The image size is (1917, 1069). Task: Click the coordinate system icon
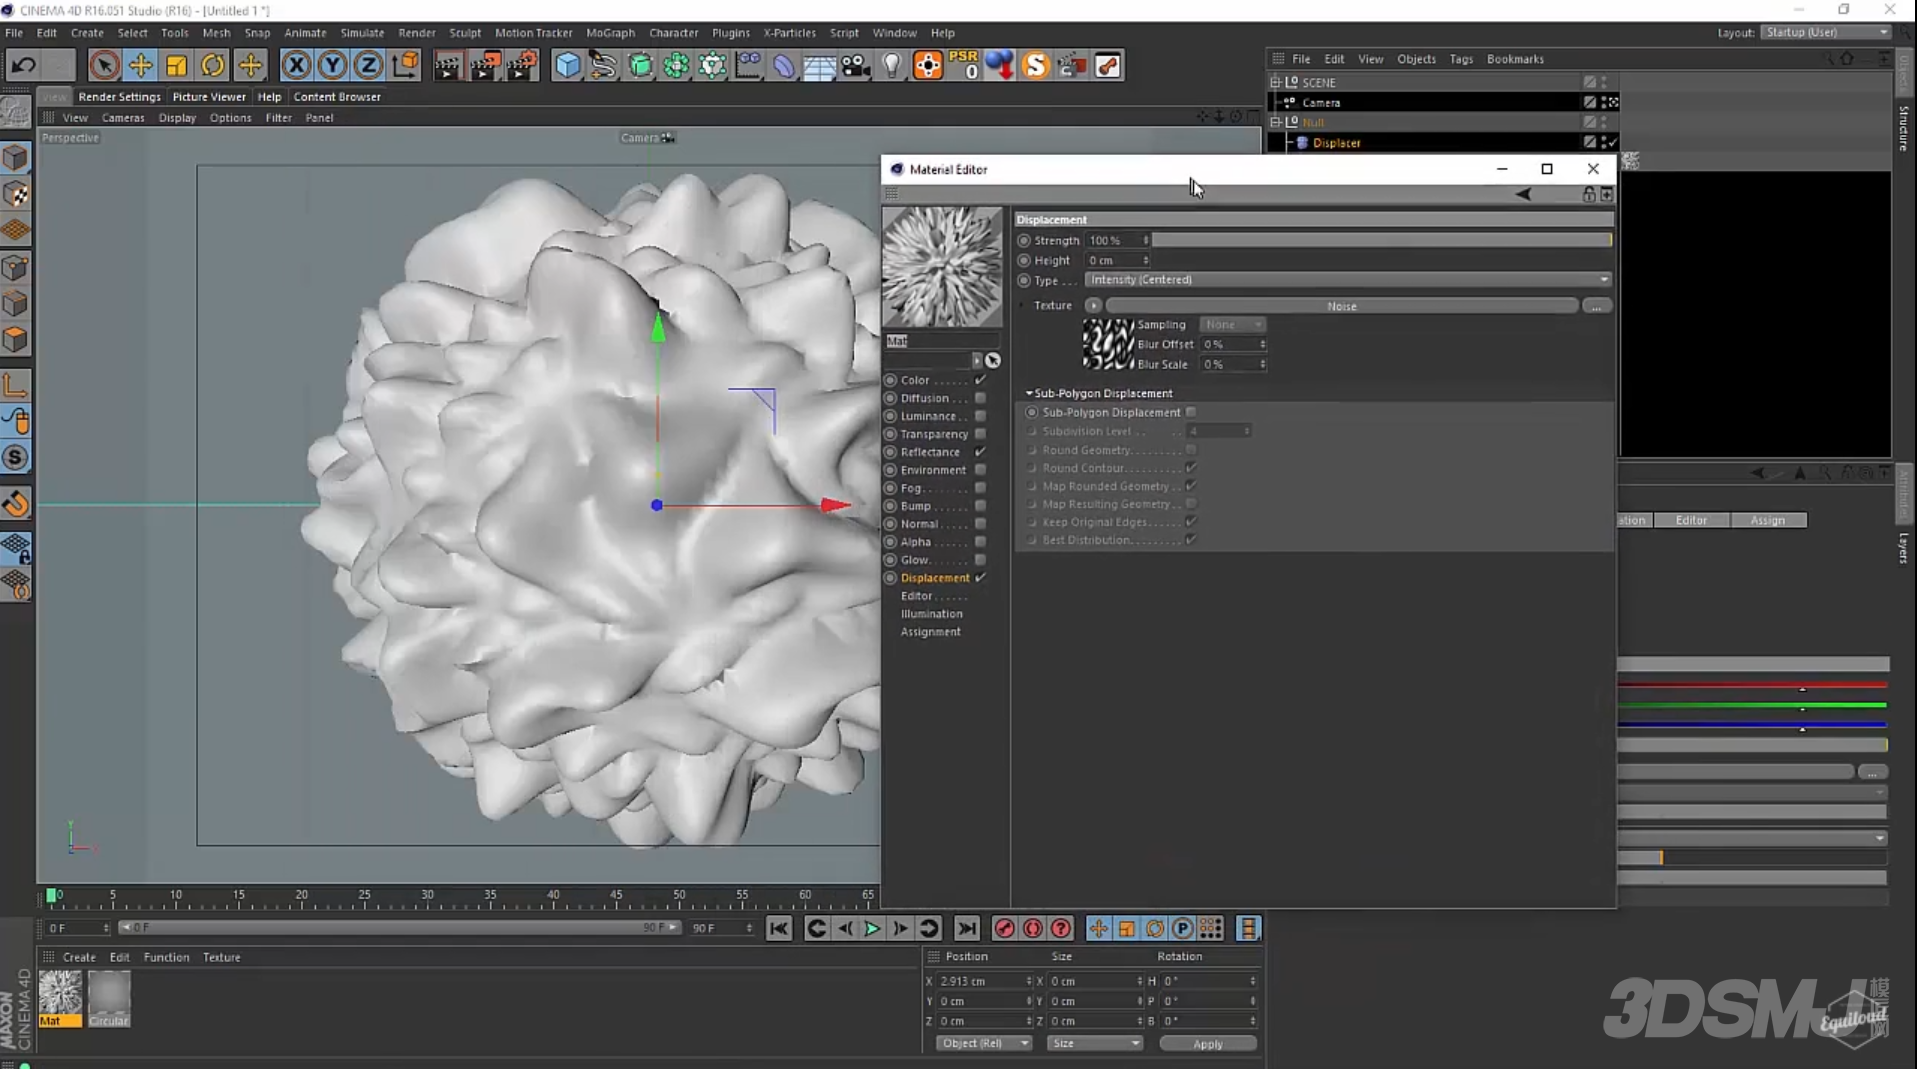(405, 66)
